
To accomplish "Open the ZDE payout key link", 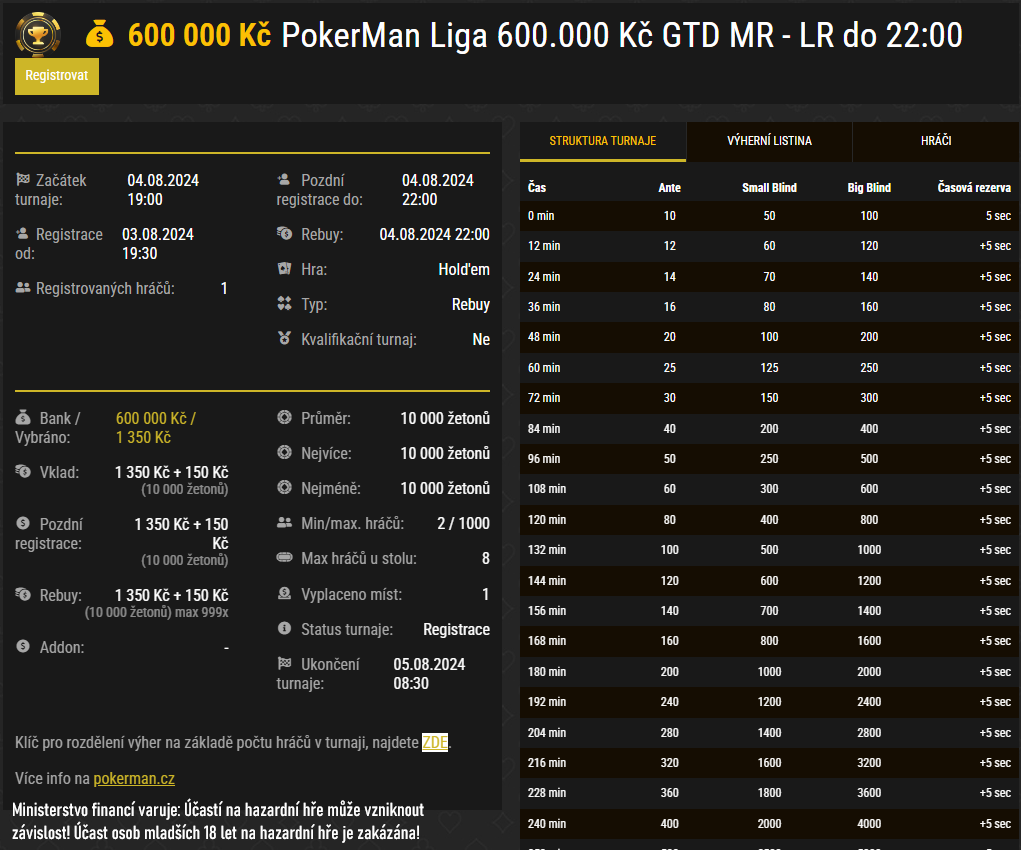I will [x=435, y=742].
